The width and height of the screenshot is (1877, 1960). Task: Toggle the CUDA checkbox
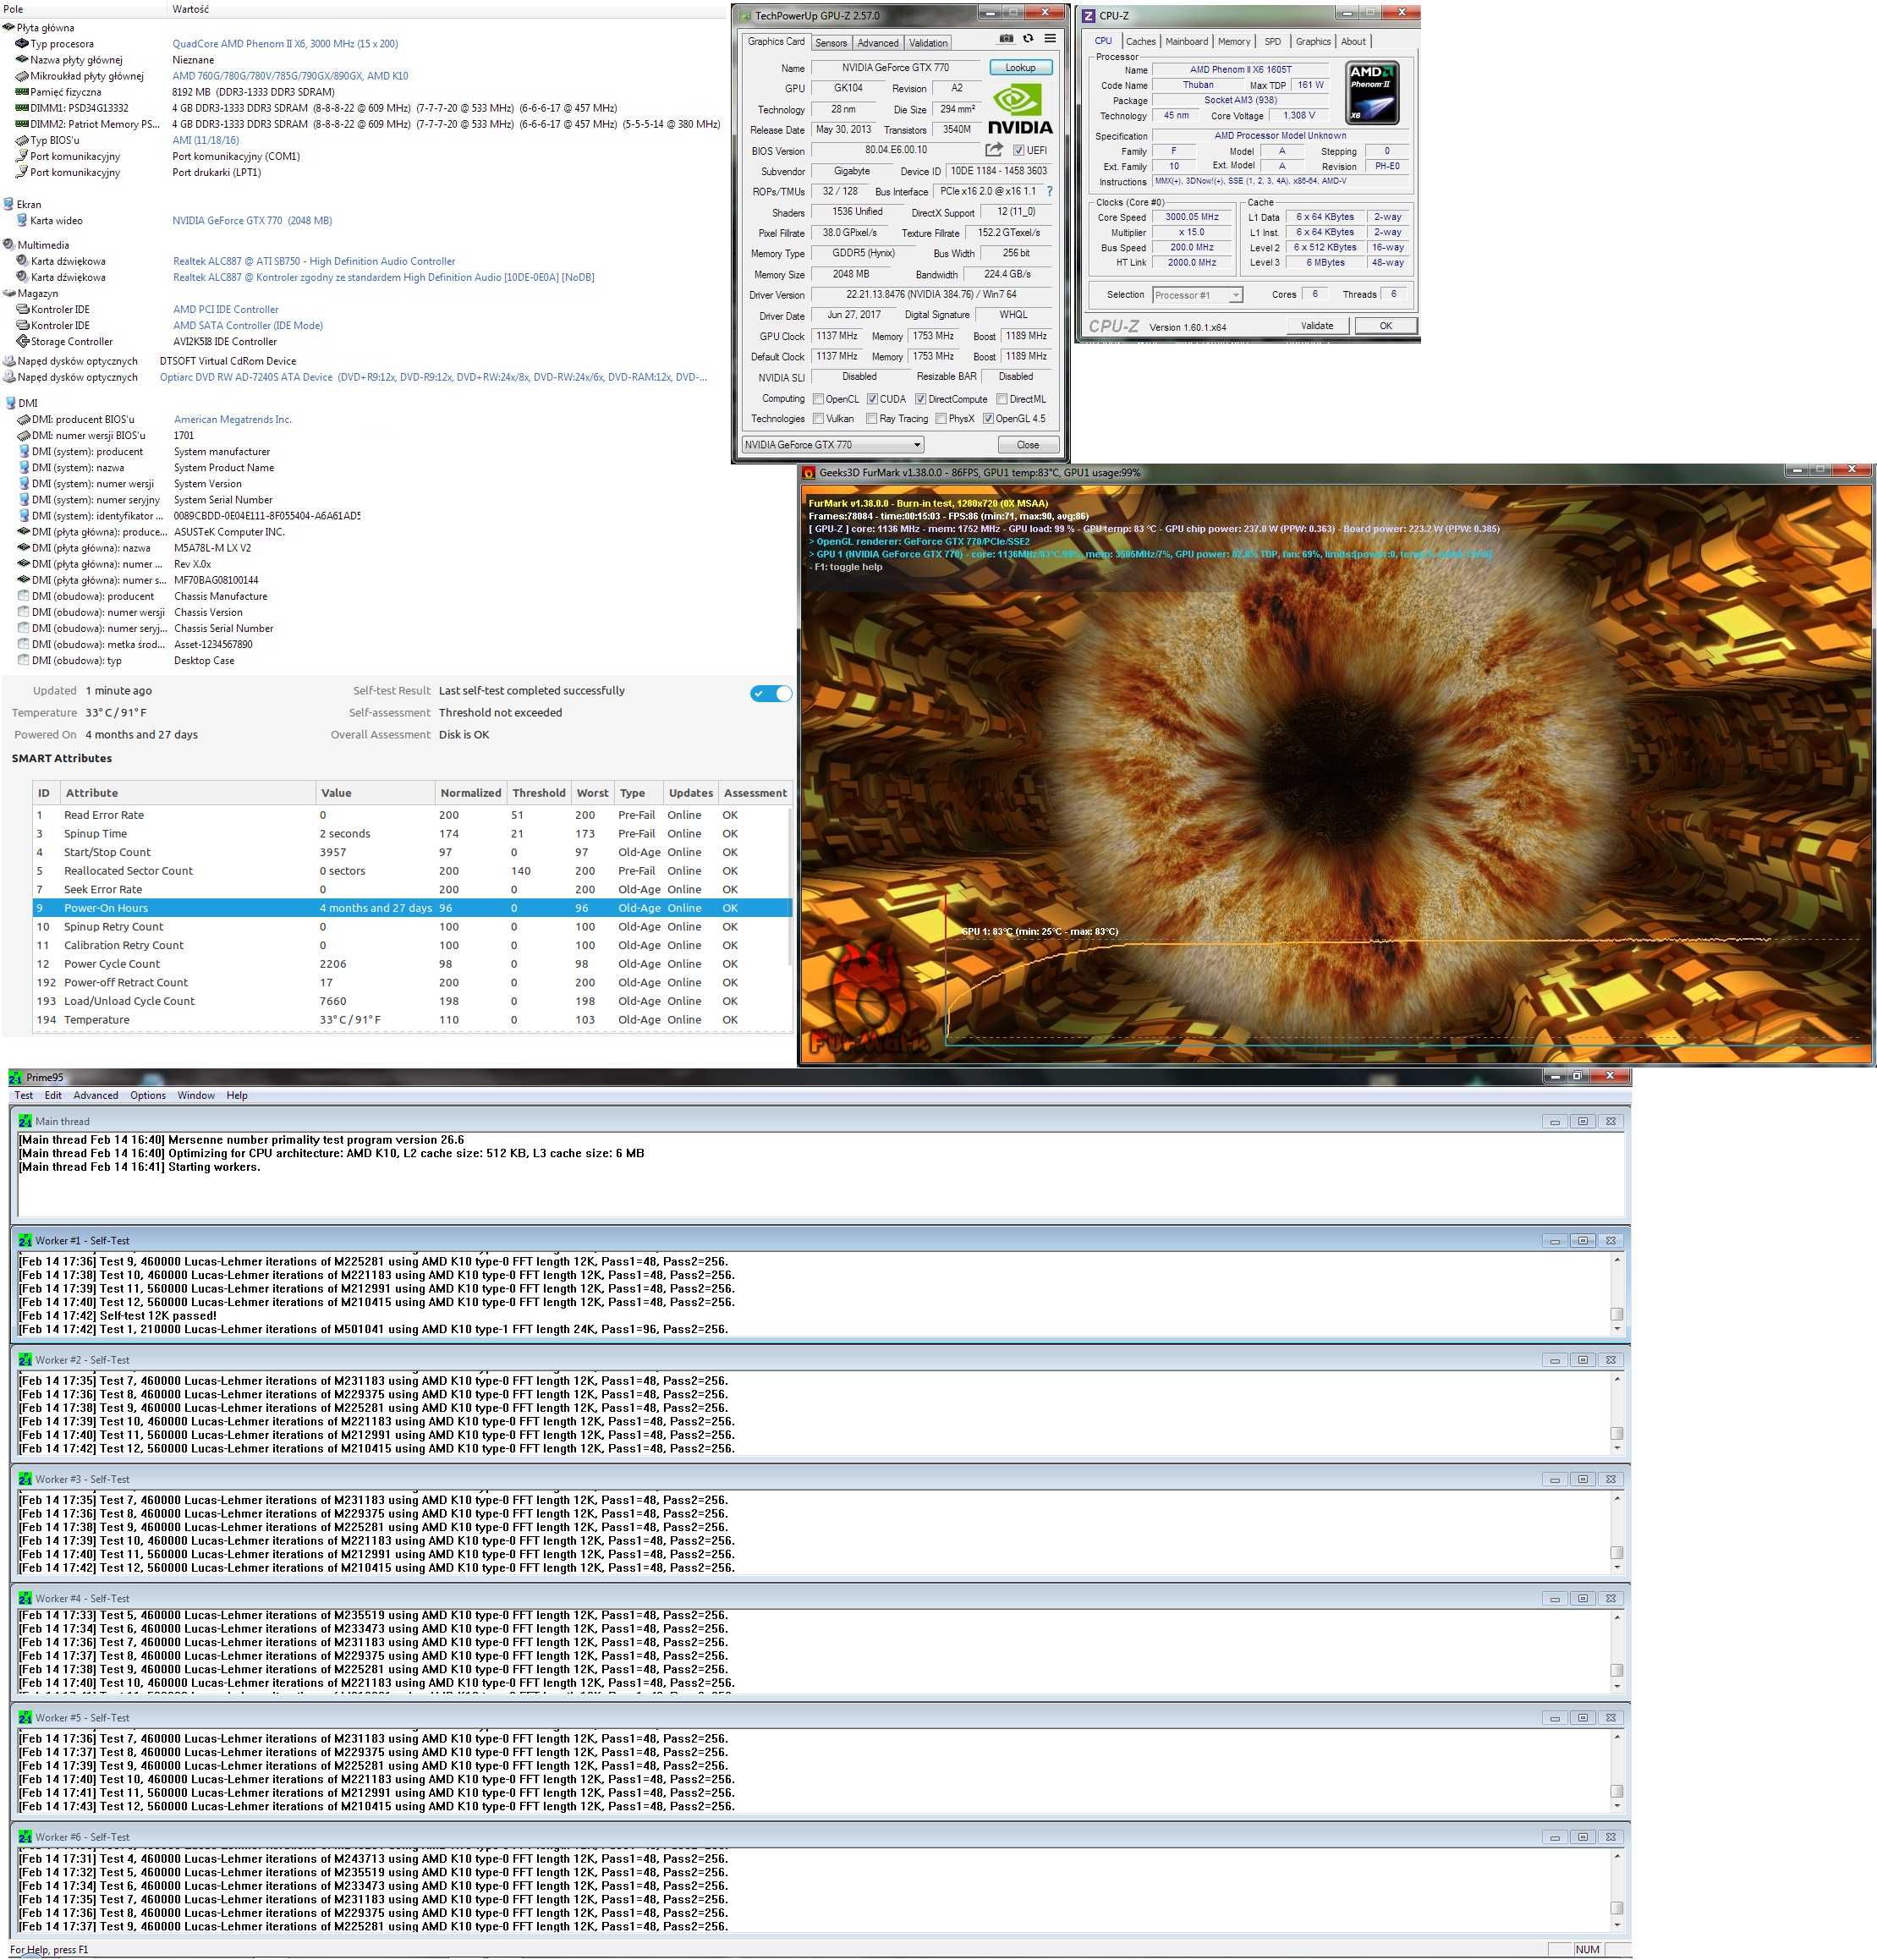[872, 399]
